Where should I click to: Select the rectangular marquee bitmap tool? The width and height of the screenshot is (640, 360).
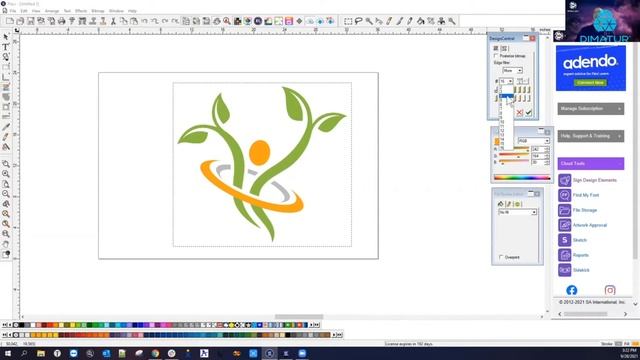(348, 21)
